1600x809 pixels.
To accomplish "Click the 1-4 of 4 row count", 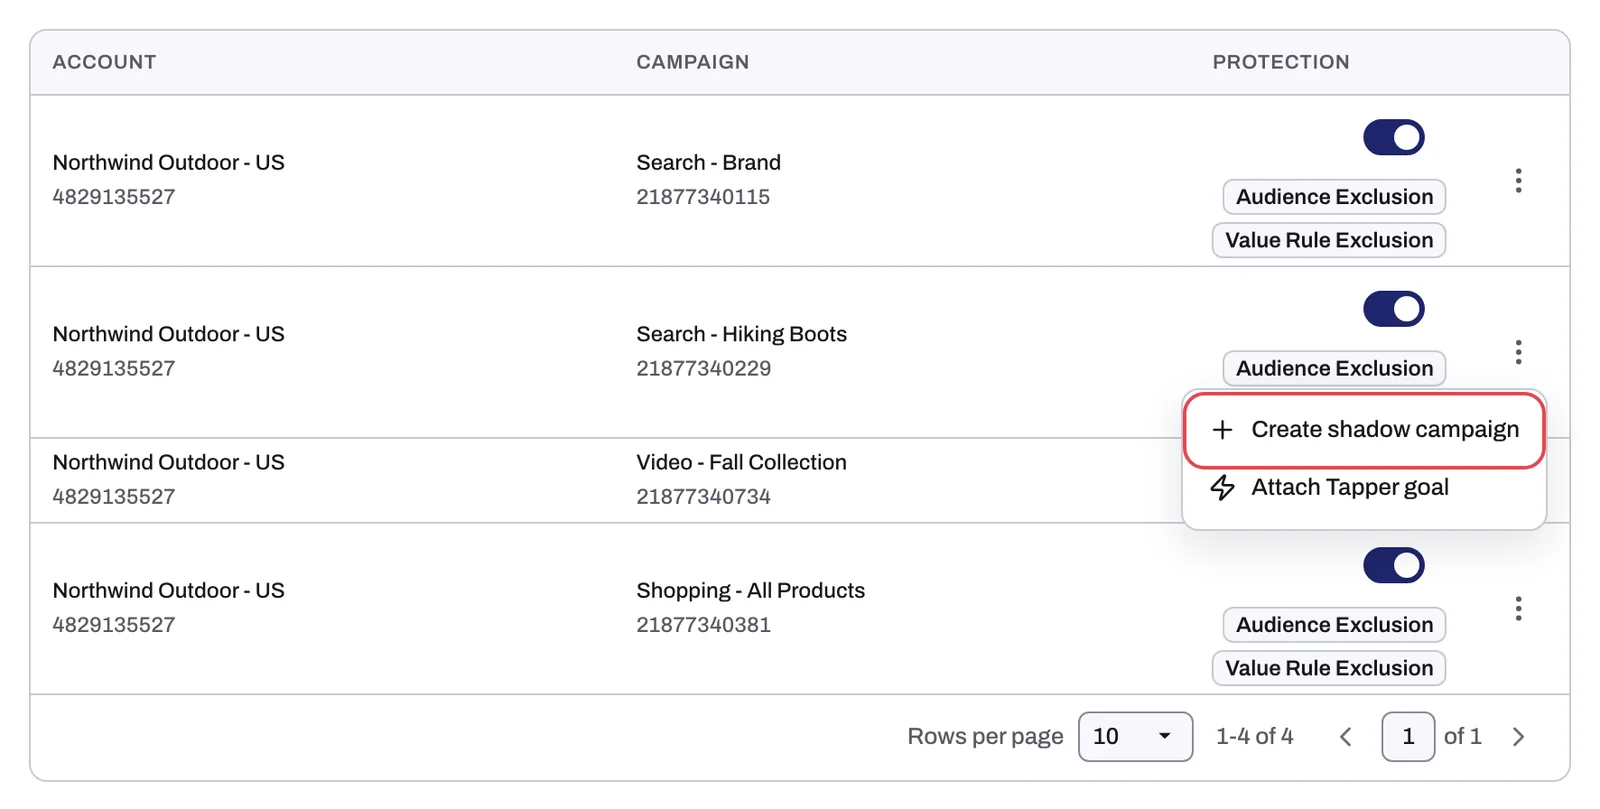I will [1254, 737].
